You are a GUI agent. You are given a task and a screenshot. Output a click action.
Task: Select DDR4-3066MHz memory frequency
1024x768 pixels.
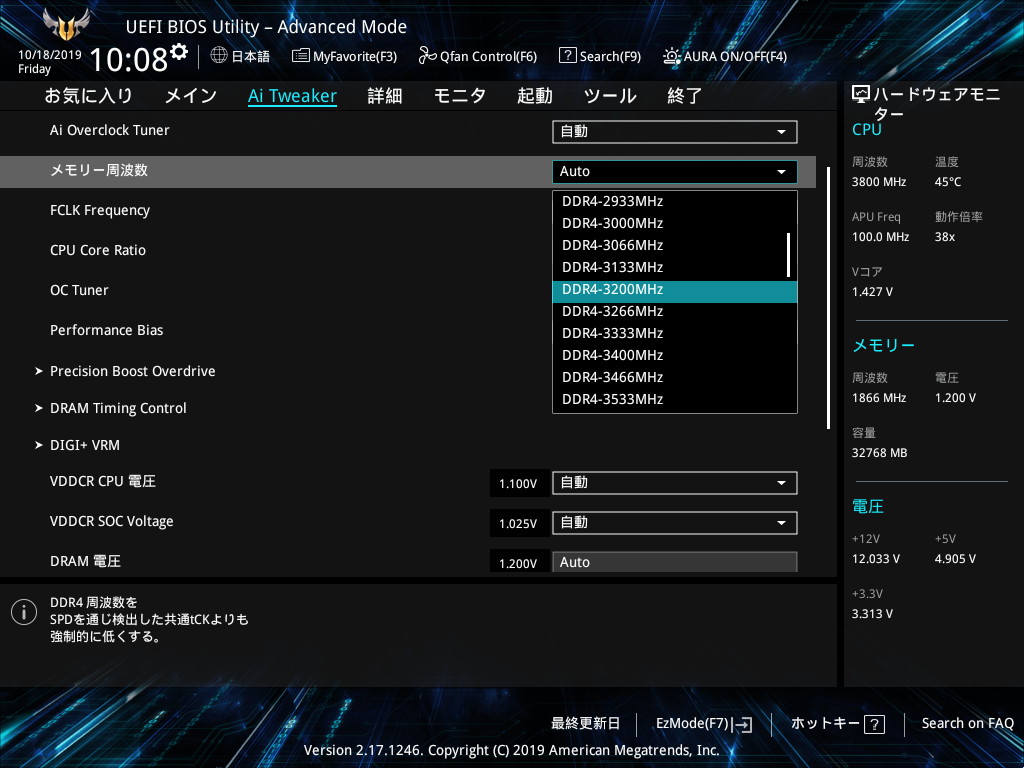[675, 246]
